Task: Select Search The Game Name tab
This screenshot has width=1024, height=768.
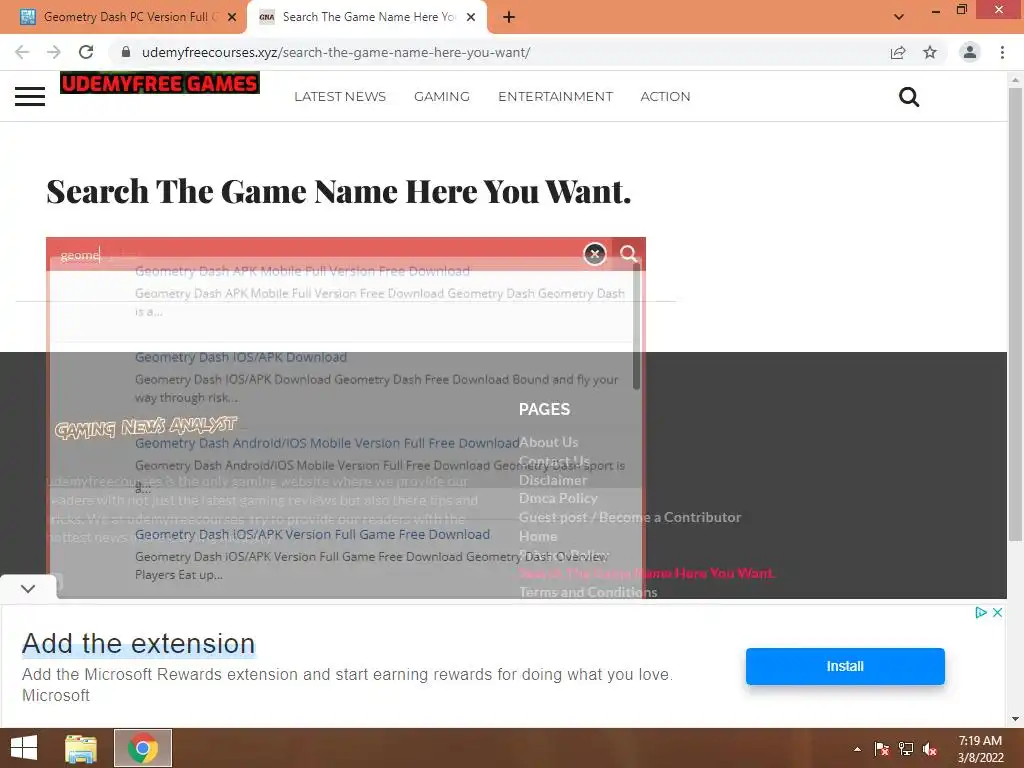Action: coord(367,18)
